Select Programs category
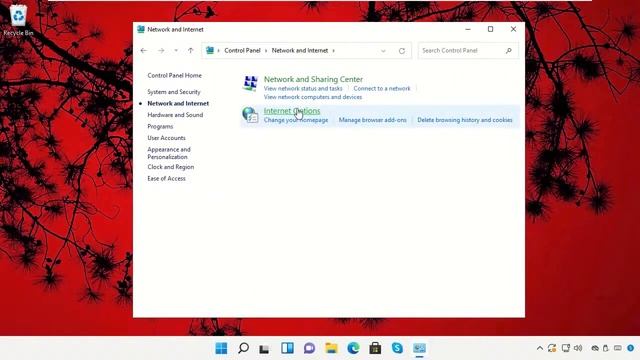 [160, 127]
